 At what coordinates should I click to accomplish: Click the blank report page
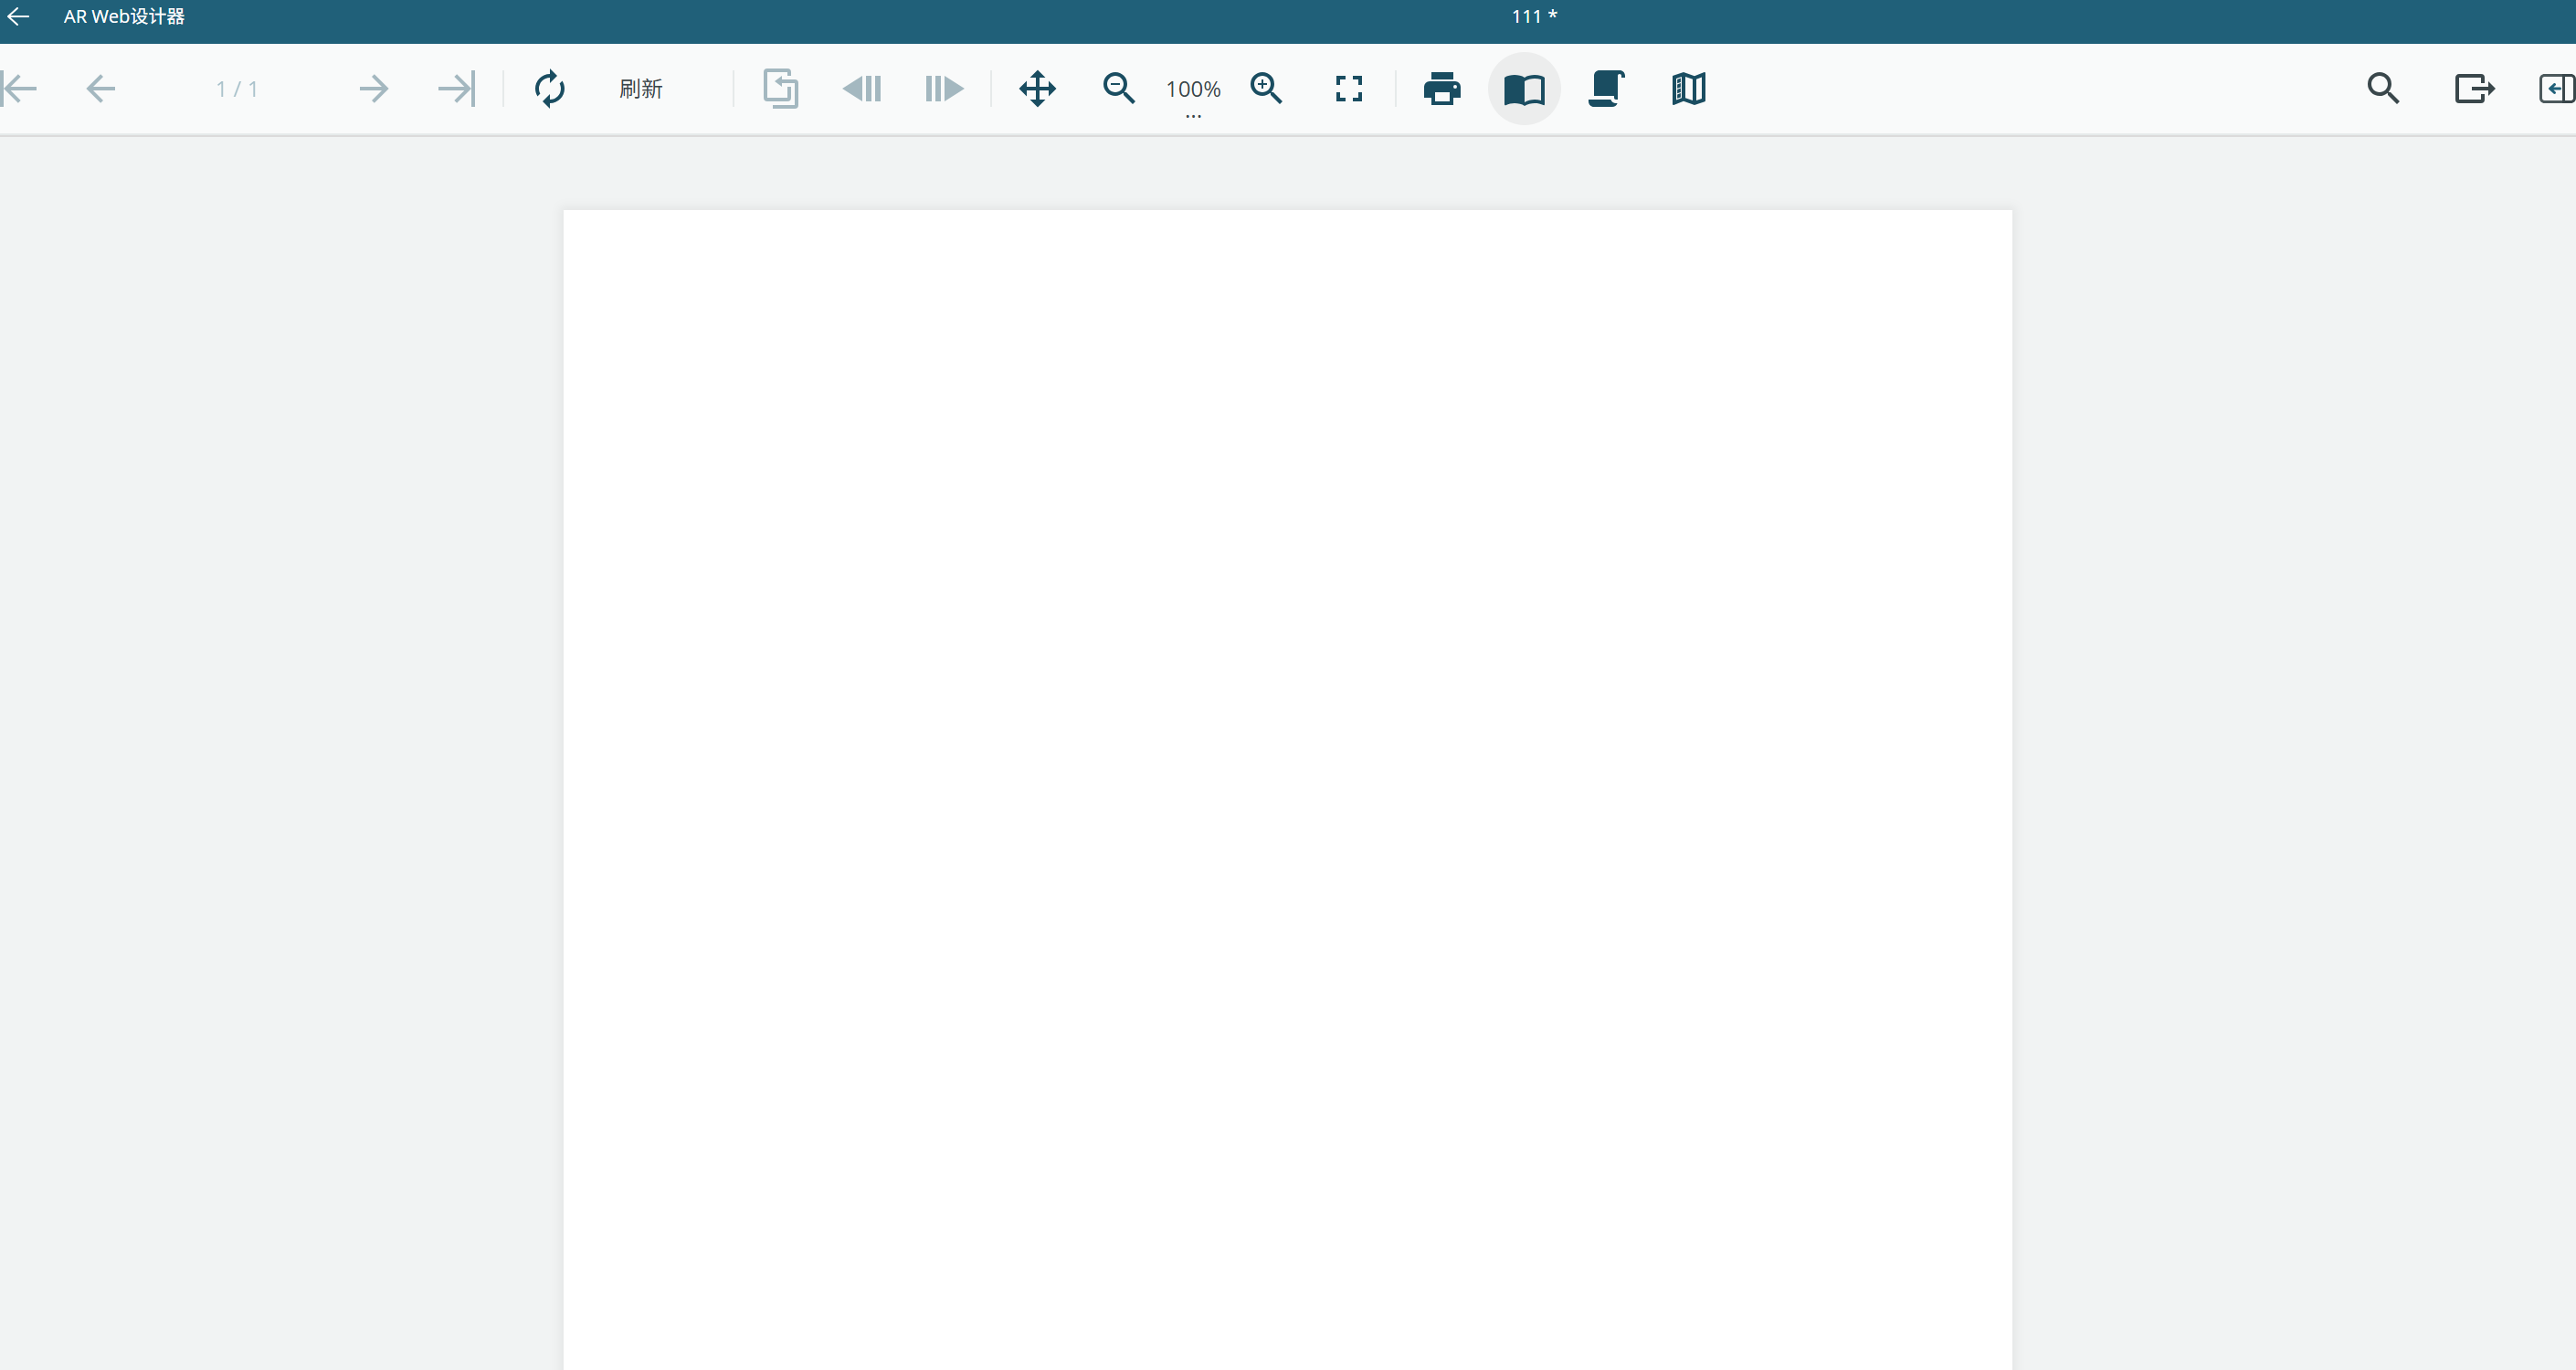[1287, 788]
